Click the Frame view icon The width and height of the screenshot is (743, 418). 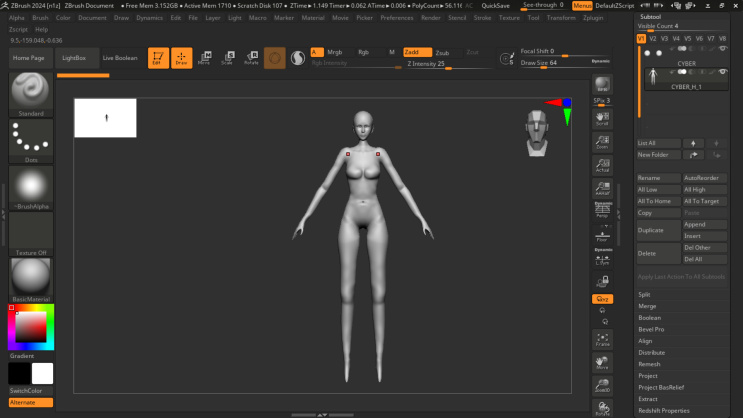click(602, 340)
